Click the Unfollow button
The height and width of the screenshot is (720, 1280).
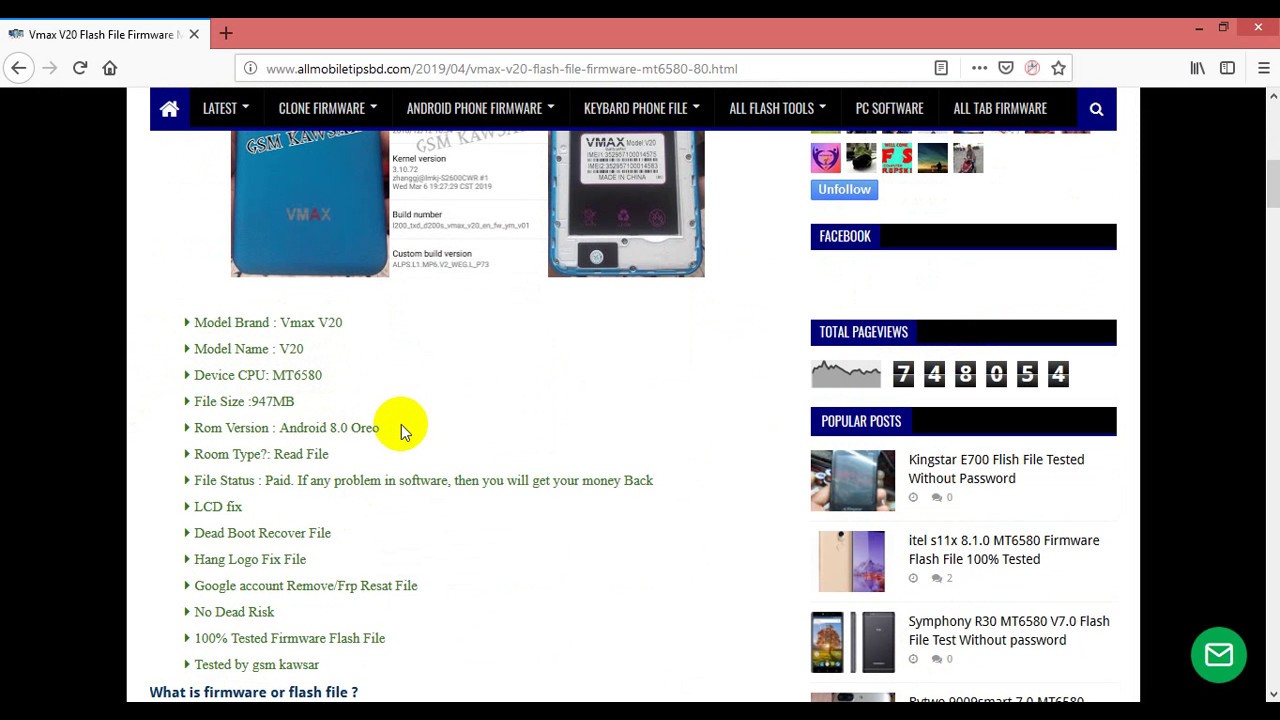click(844, 189)
